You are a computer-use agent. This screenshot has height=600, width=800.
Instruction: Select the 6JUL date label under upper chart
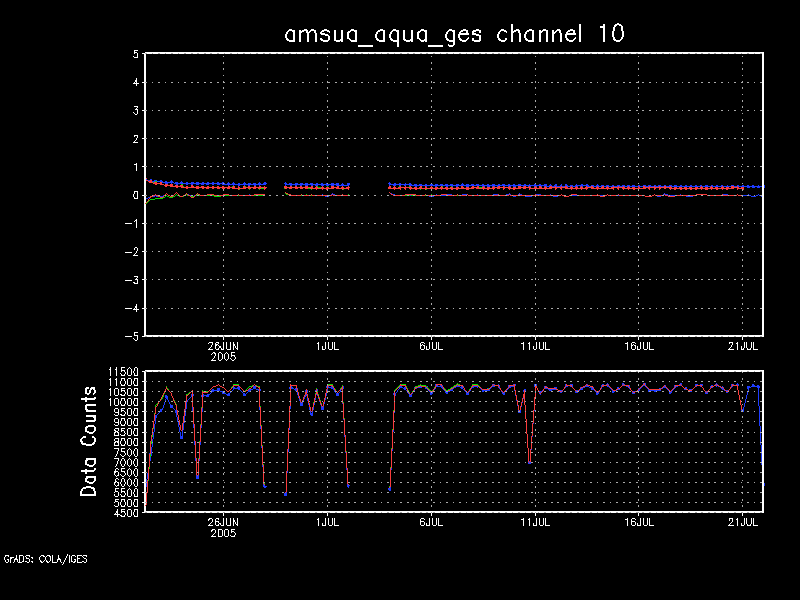(430, 345)
